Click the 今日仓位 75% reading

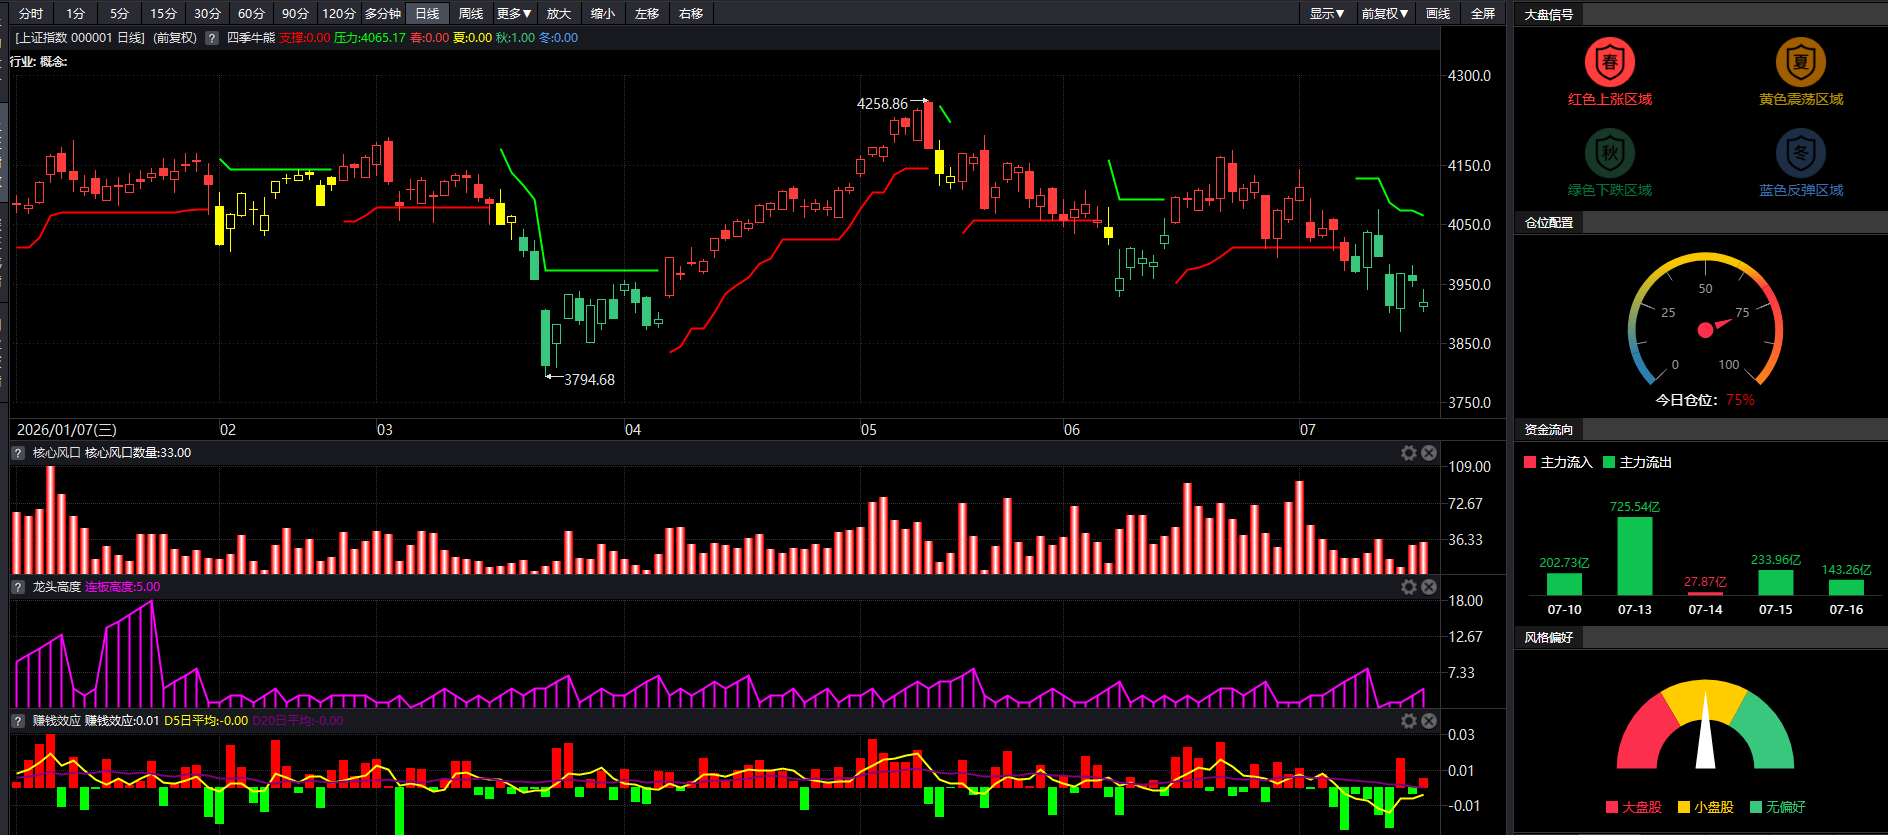[x=1704, y=400]
